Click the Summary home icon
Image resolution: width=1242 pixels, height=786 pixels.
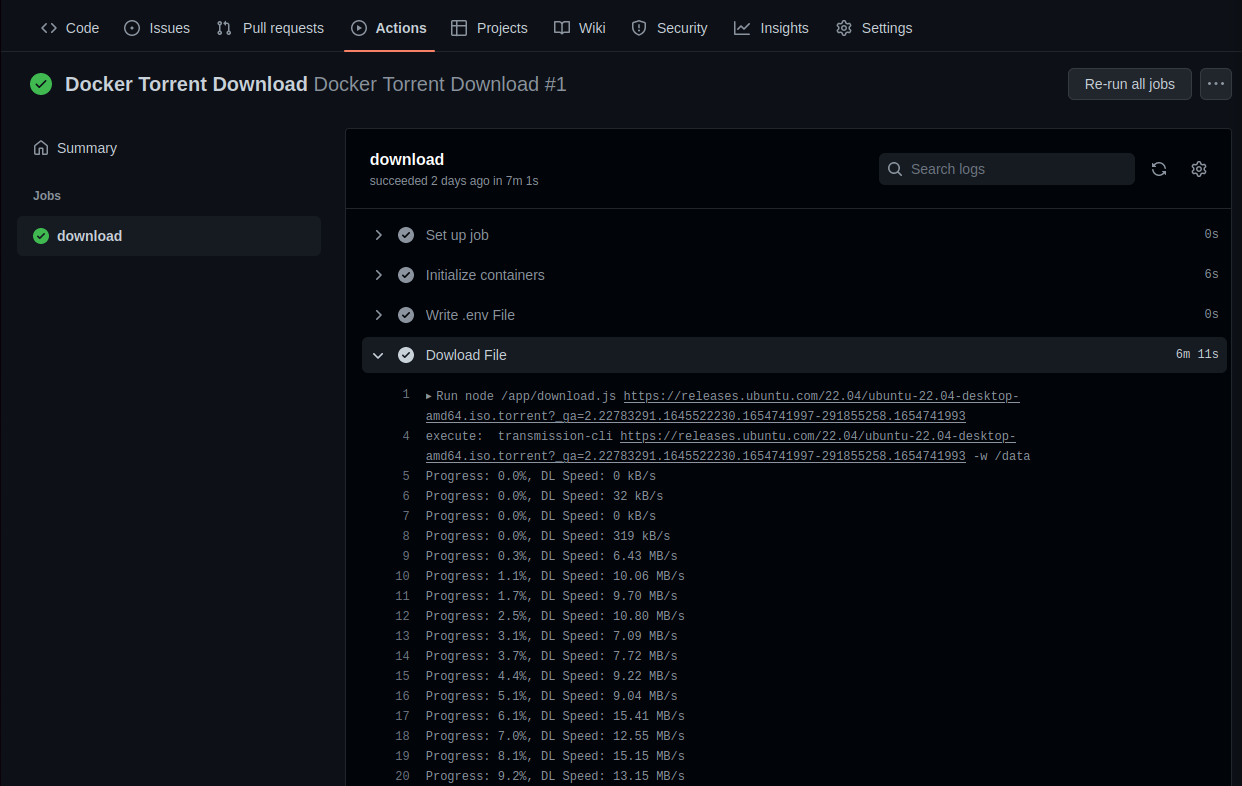(x=41, y=148)
